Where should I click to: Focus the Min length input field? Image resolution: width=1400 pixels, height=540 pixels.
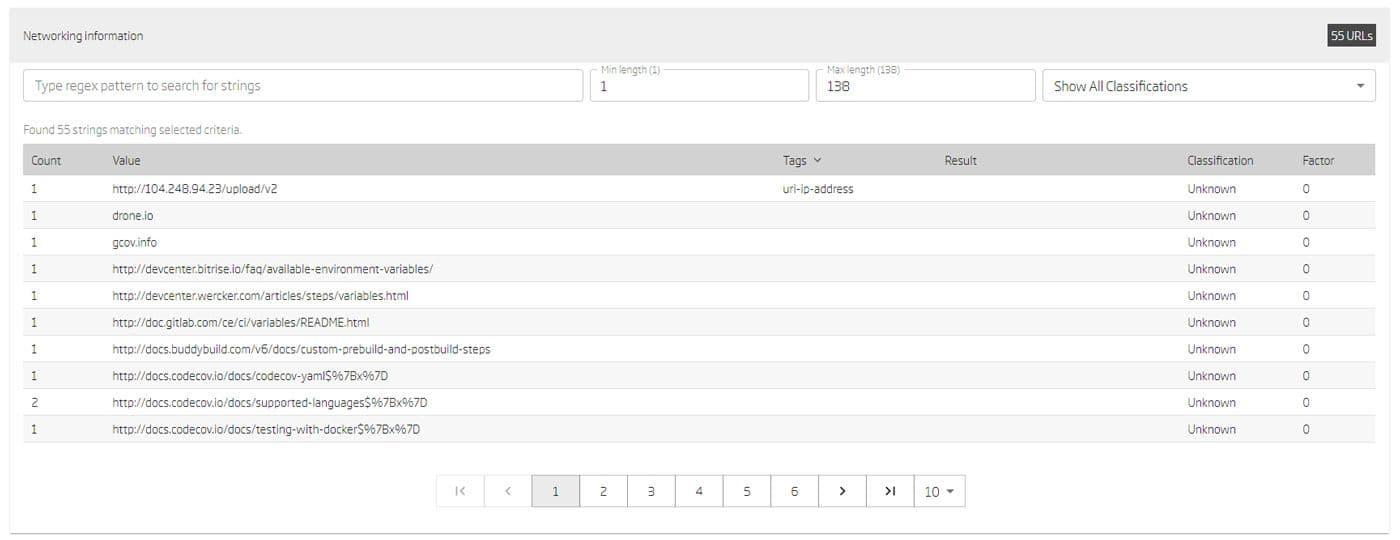(698, 87)
